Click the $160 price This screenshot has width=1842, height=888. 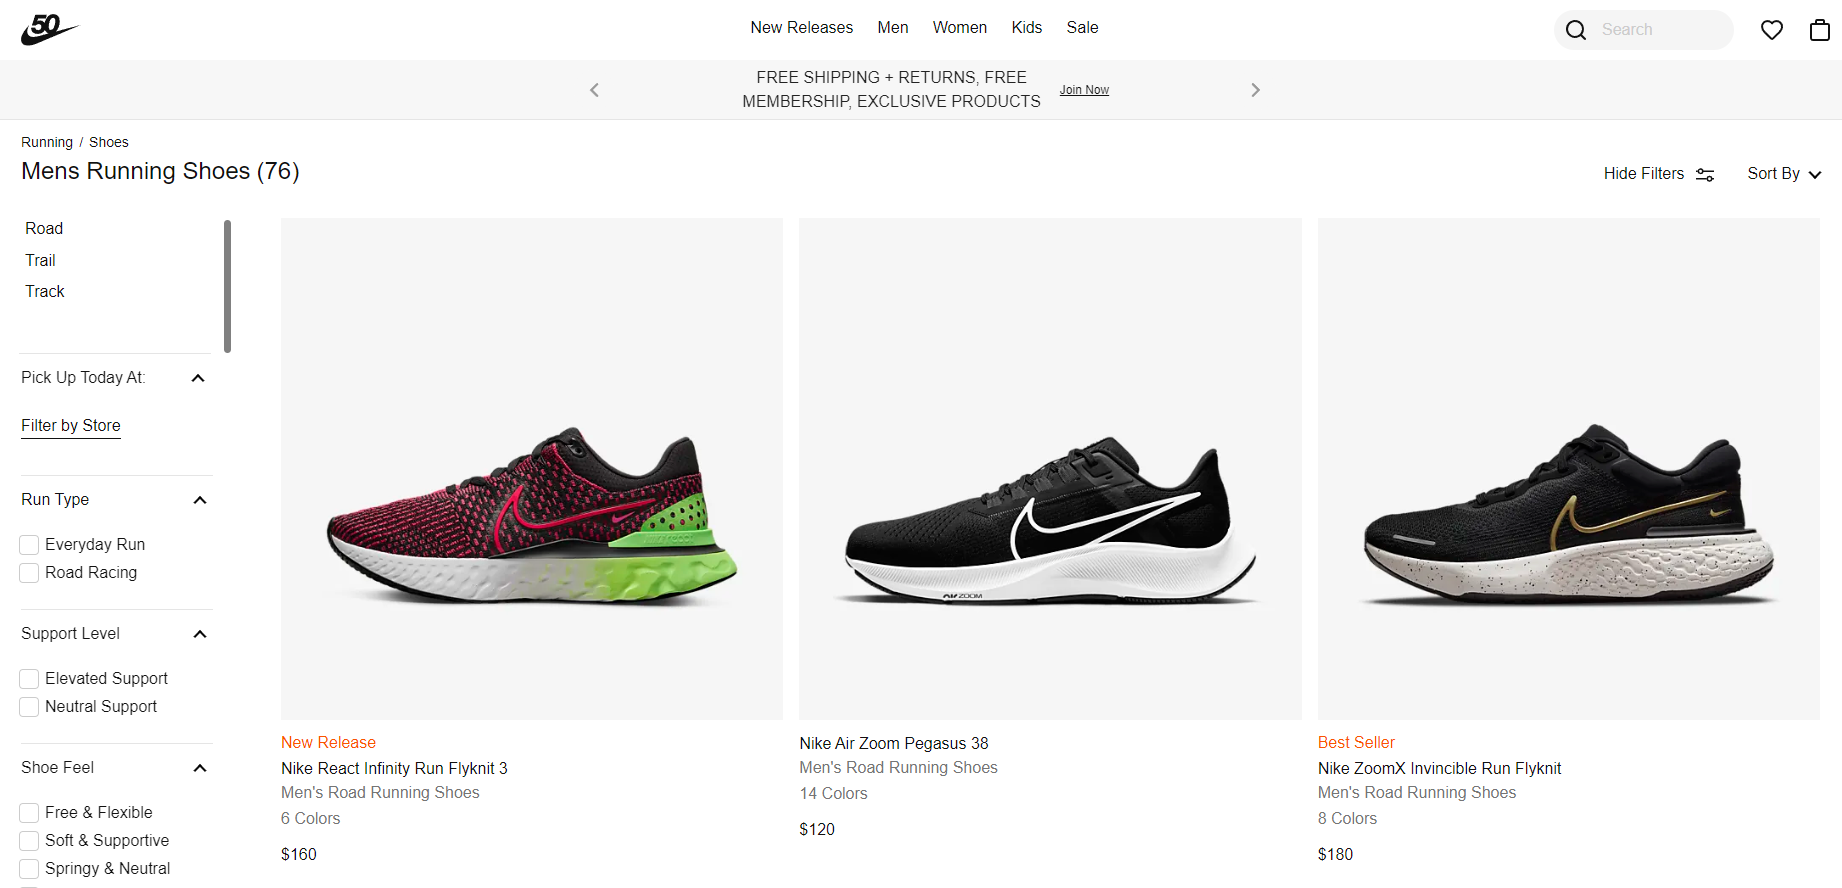coord(299,855)
